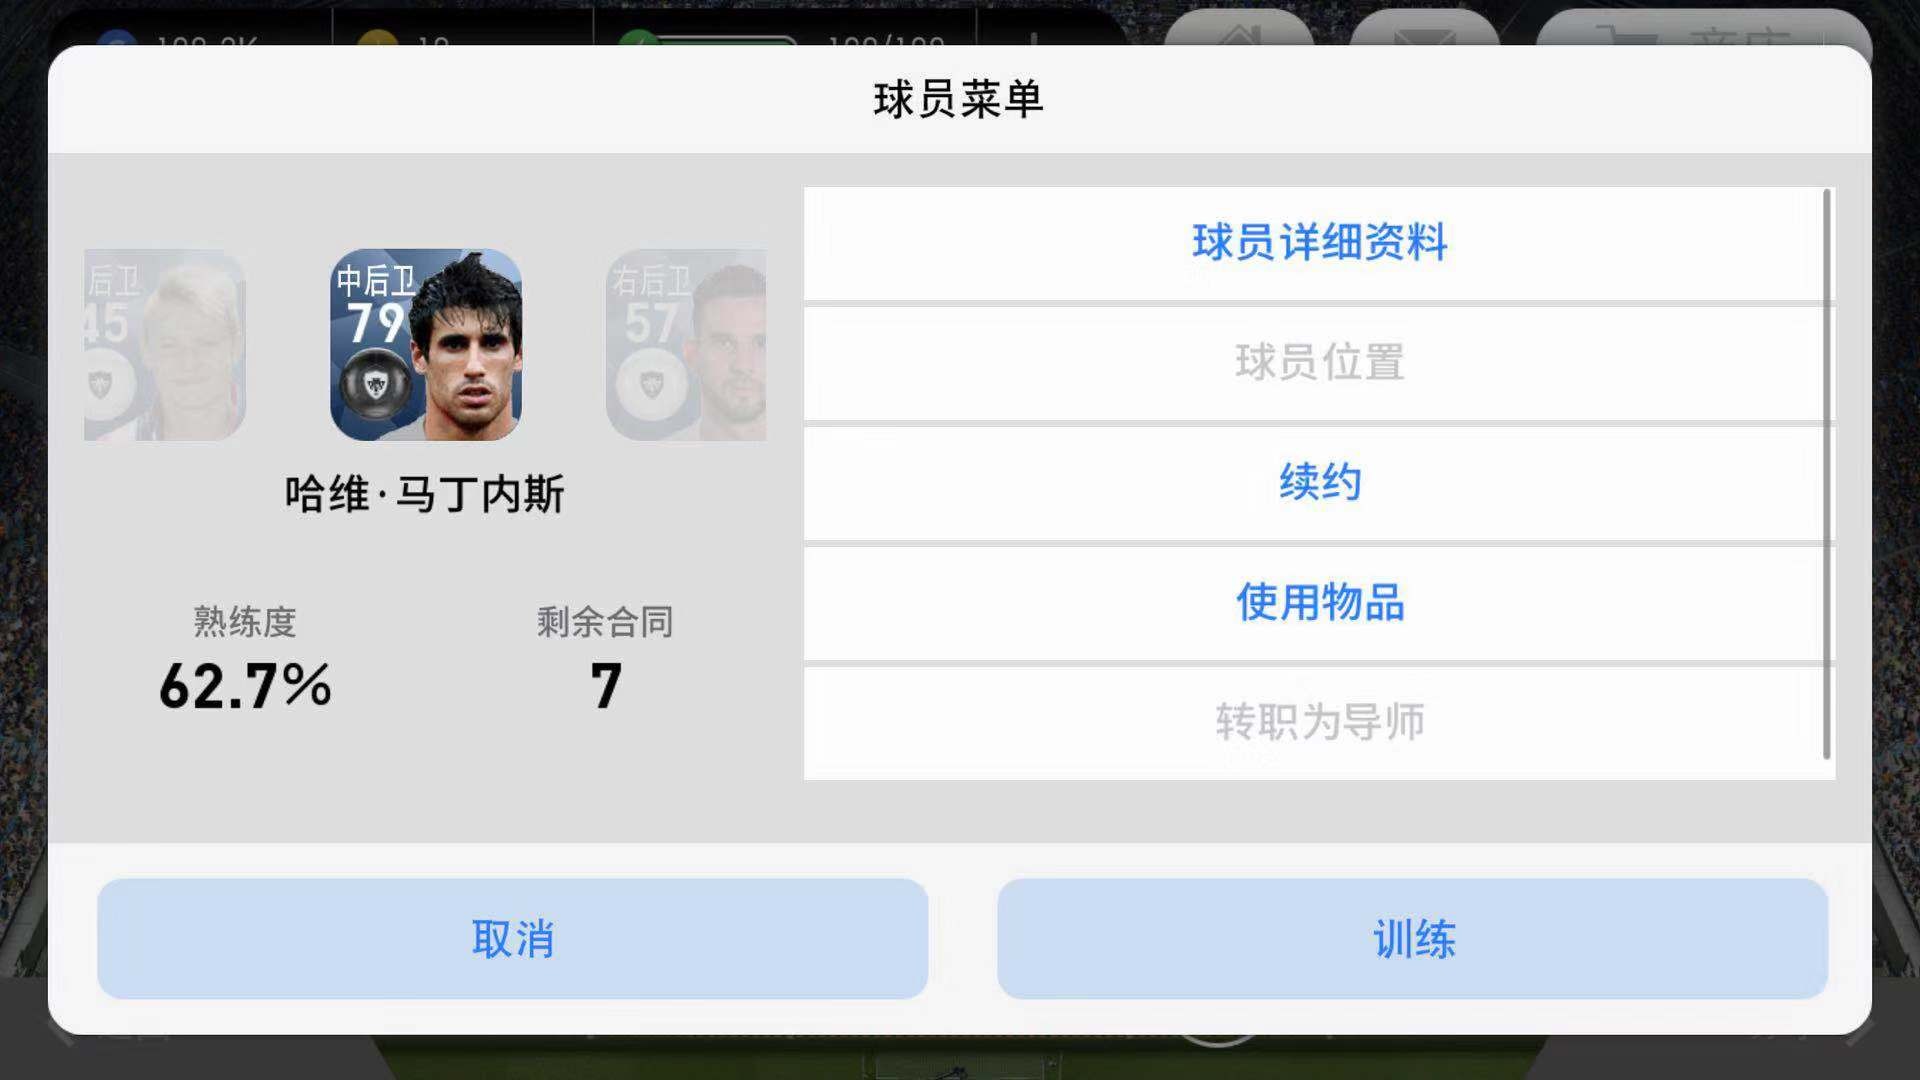The width and height of the screenshot is (1920, 1080).
Task: Tap the 取消 cancel button
Action: (512, 938)
